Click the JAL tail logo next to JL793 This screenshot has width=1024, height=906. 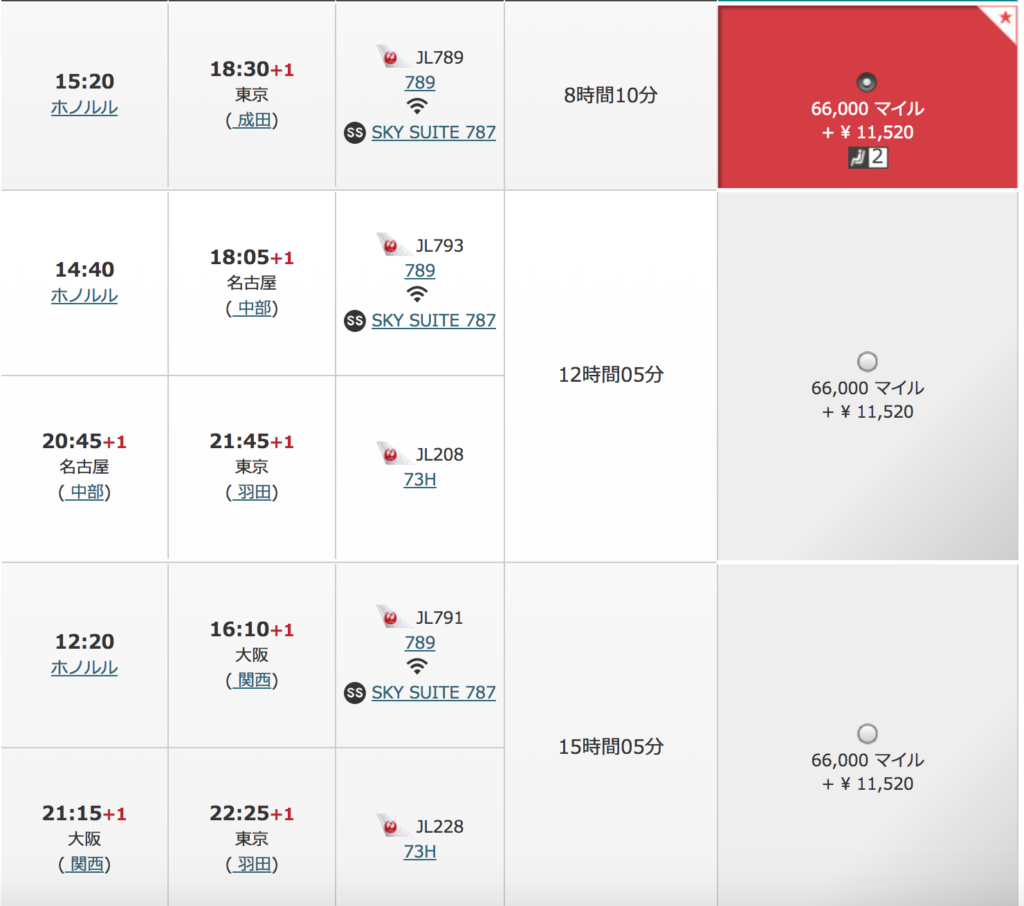(x=392, y=245)
